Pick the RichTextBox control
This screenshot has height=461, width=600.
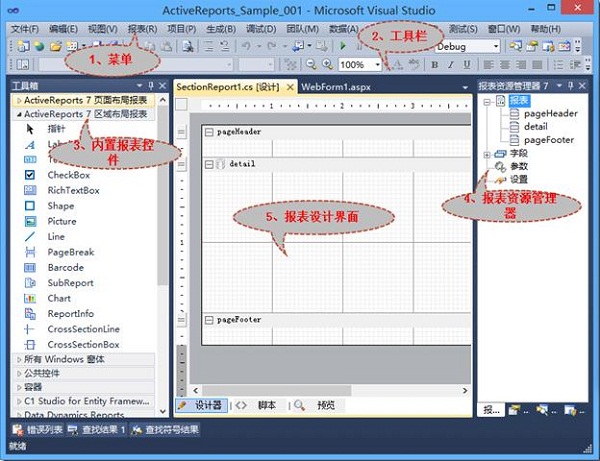pyautogui.click(x=73, y=190)
